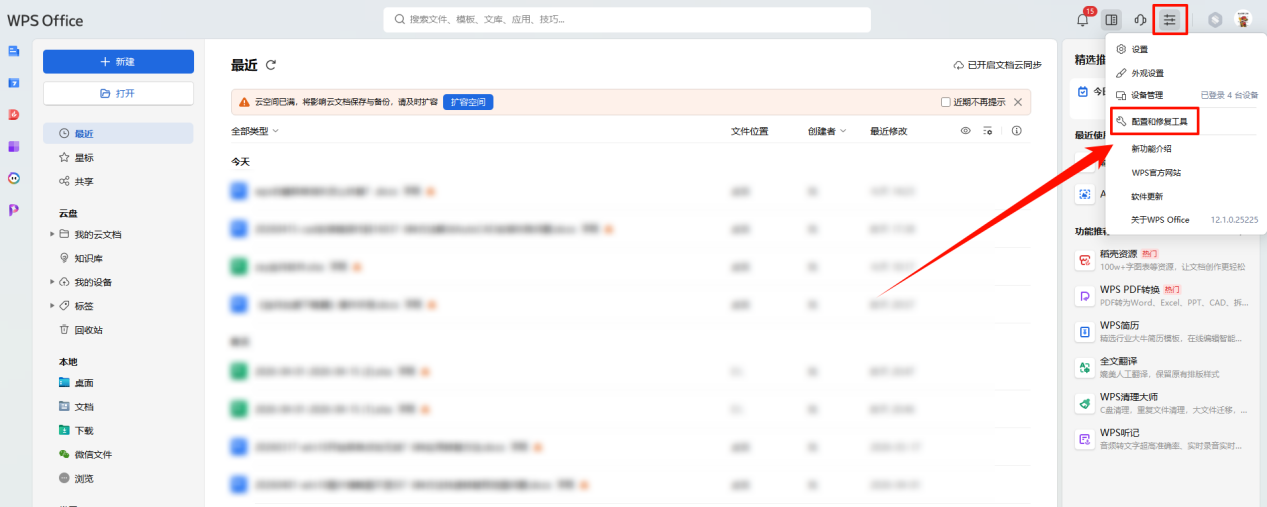This screenshot has height=507, width=1267.
Task: Expand the 标签 tree node
Action: (x=52, y=306)
